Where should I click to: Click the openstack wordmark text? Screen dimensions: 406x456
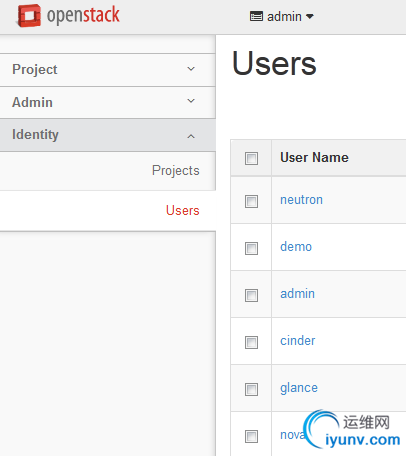coord(83,16)
